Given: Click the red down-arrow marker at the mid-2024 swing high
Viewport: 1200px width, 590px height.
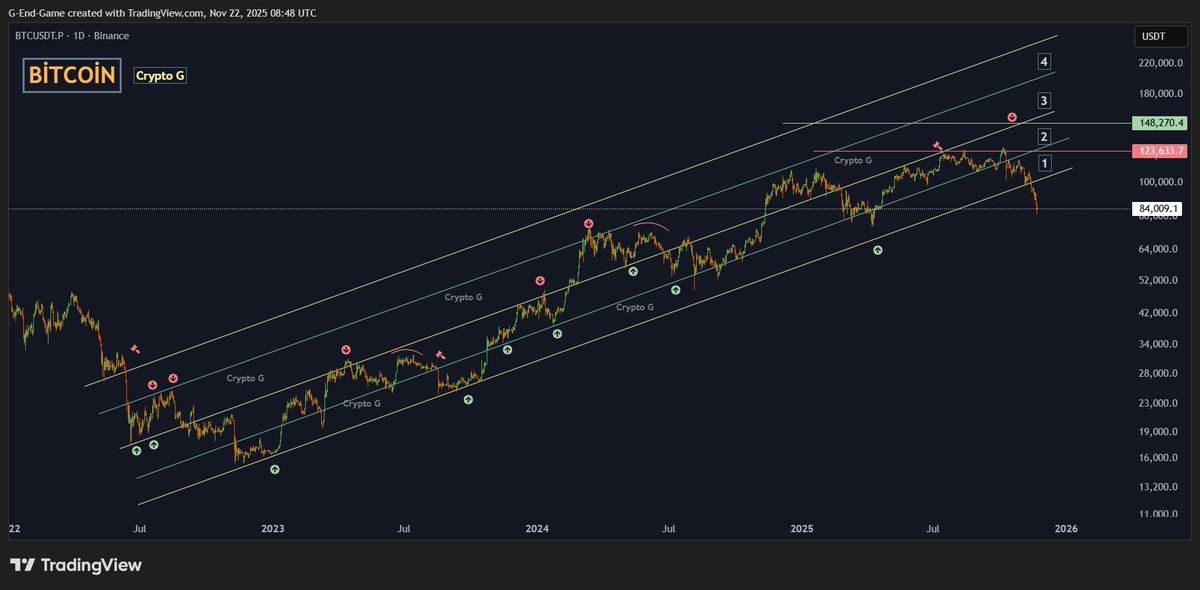Looking at the screenshot, I should tap(540, 281).
